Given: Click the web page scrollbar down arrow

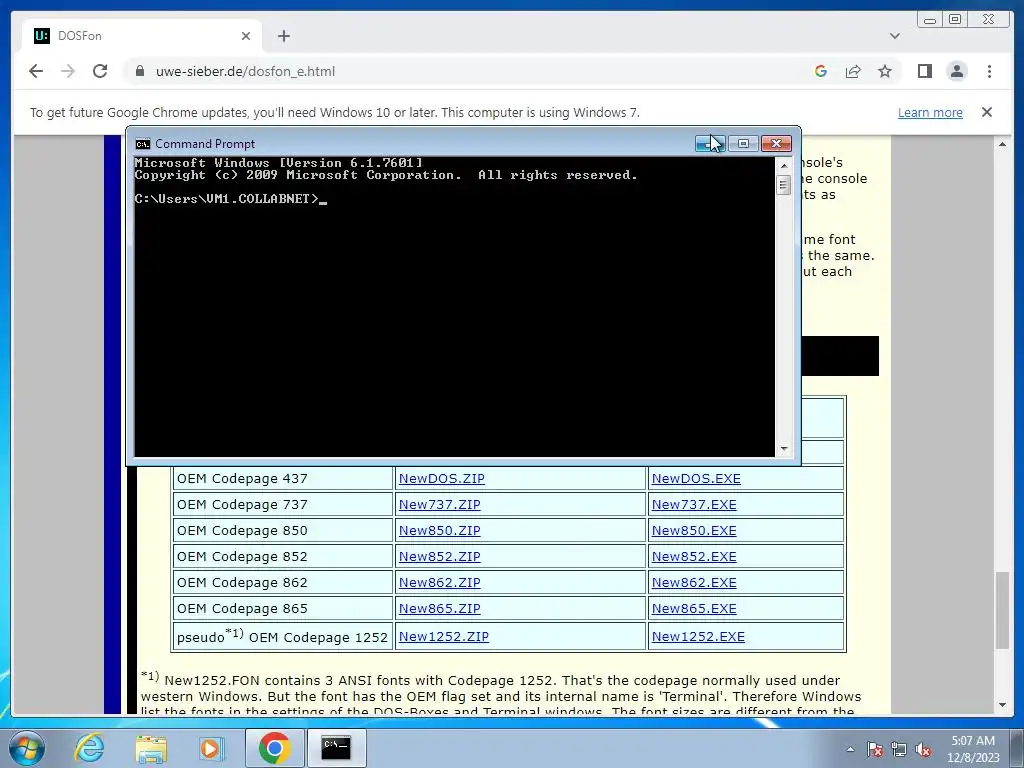Looking at the screenshot, I should [x=1002, y=705].
